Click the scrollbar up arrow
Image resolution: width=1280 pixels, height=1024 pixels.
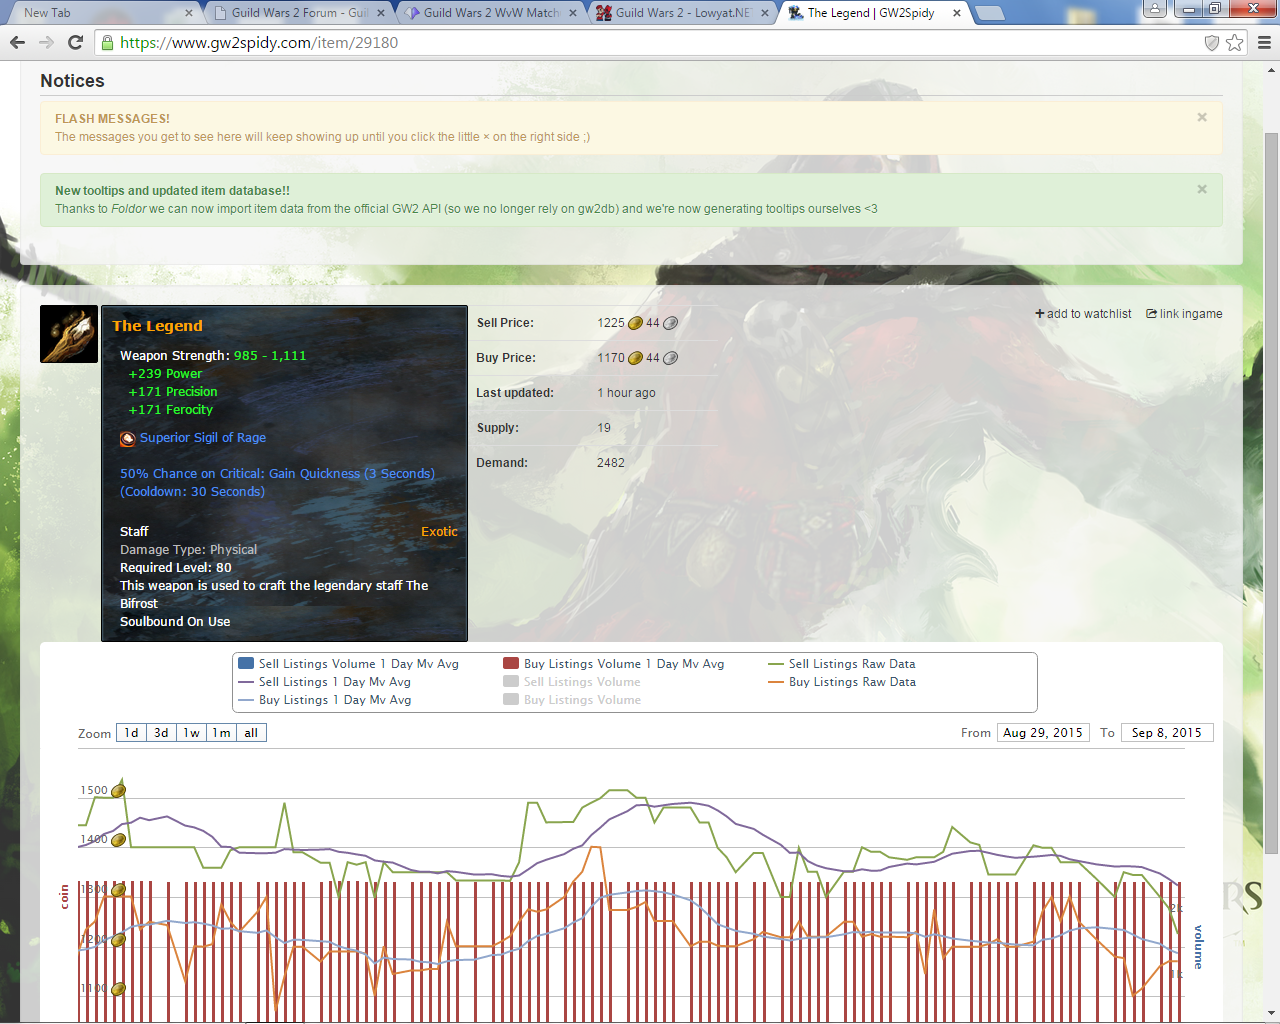pyautogui.click(x=1272, y=70)
